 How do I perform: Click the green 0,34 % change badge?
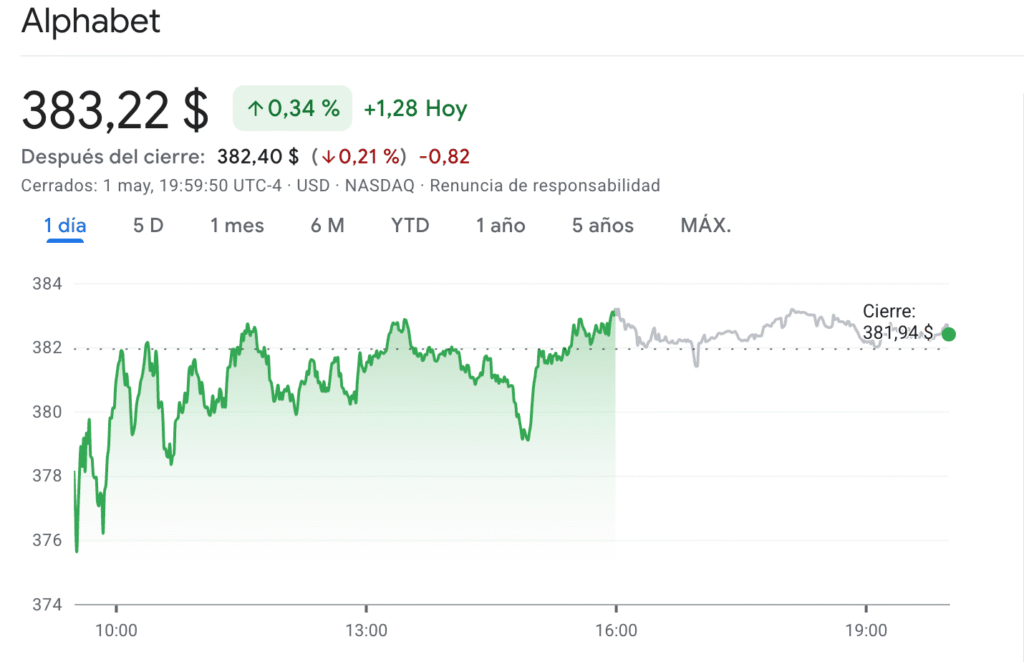[x=293, y=108]
